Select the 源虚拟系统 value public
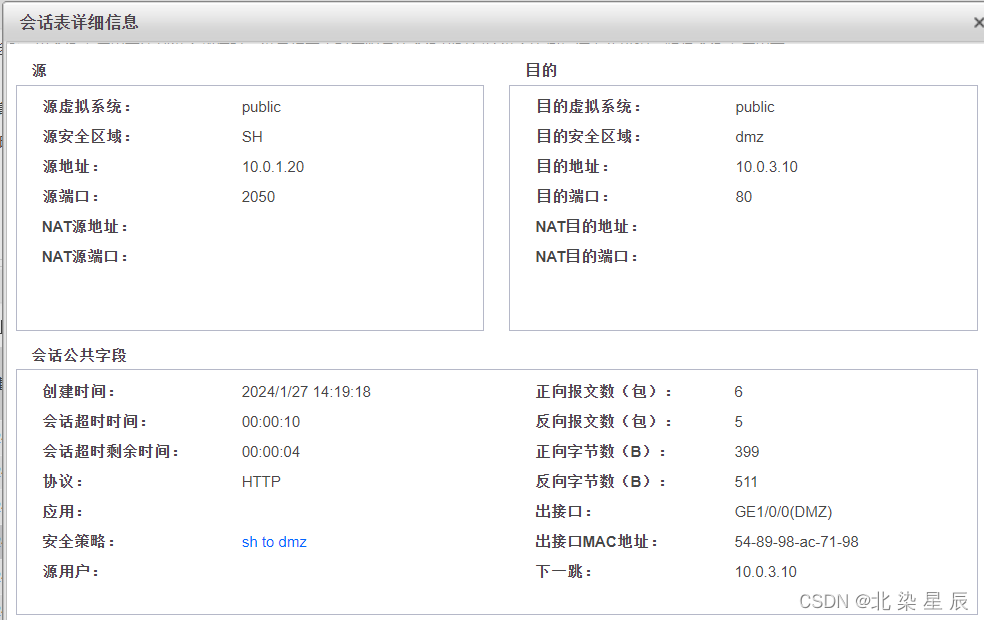This screenshot has width=984, height=620. [259, 106]
